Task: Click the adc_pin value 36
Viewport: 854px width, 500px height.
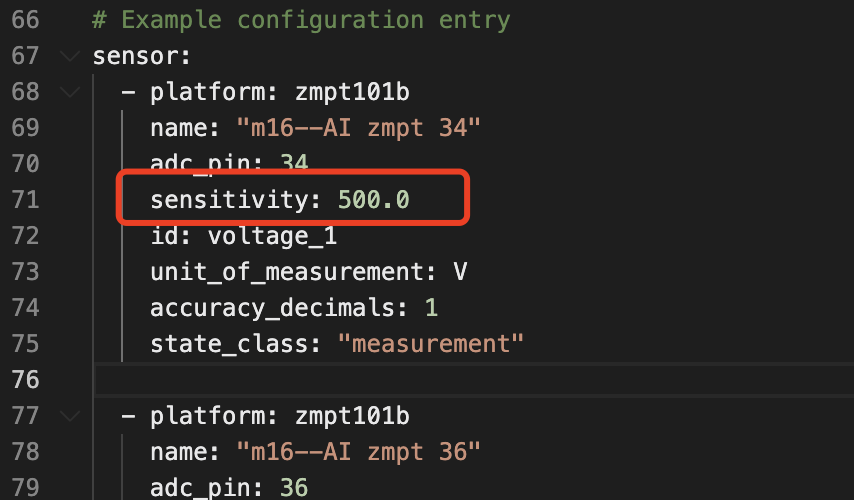Action: point(294,488)
